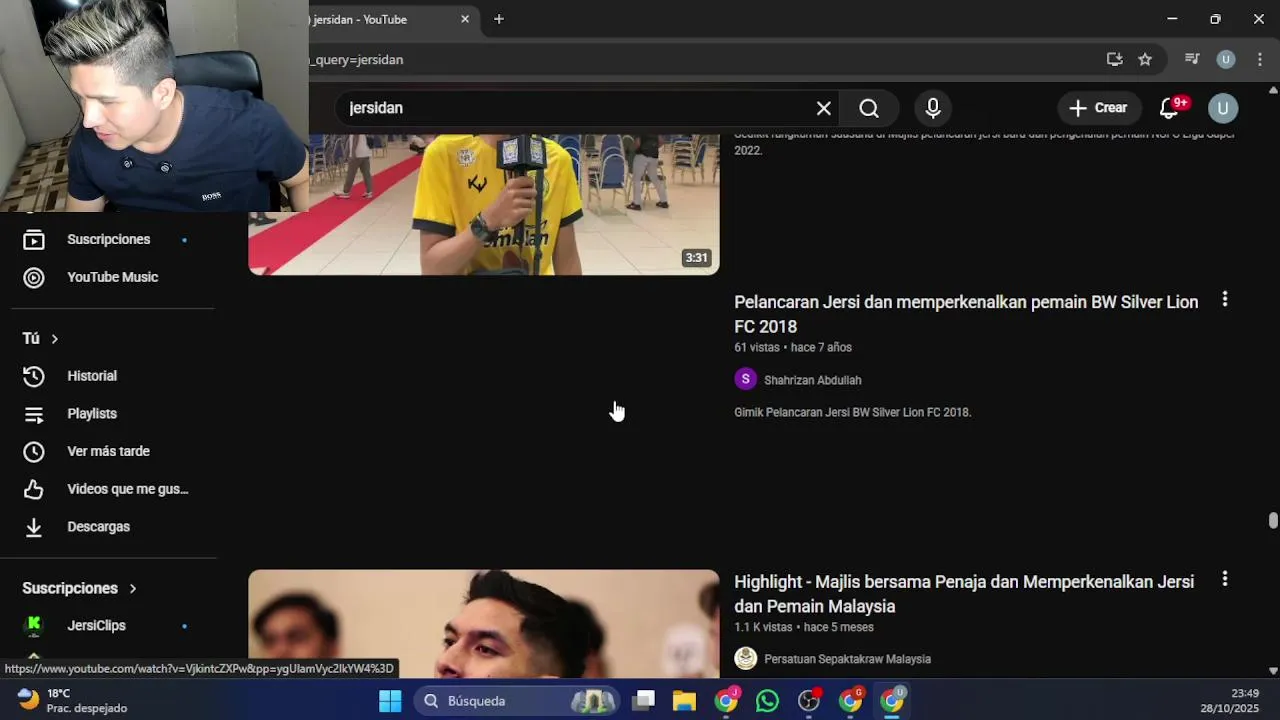Click the taskbar Búsqueda search box
Screen dimensions: 1280x720
point(517,701)
